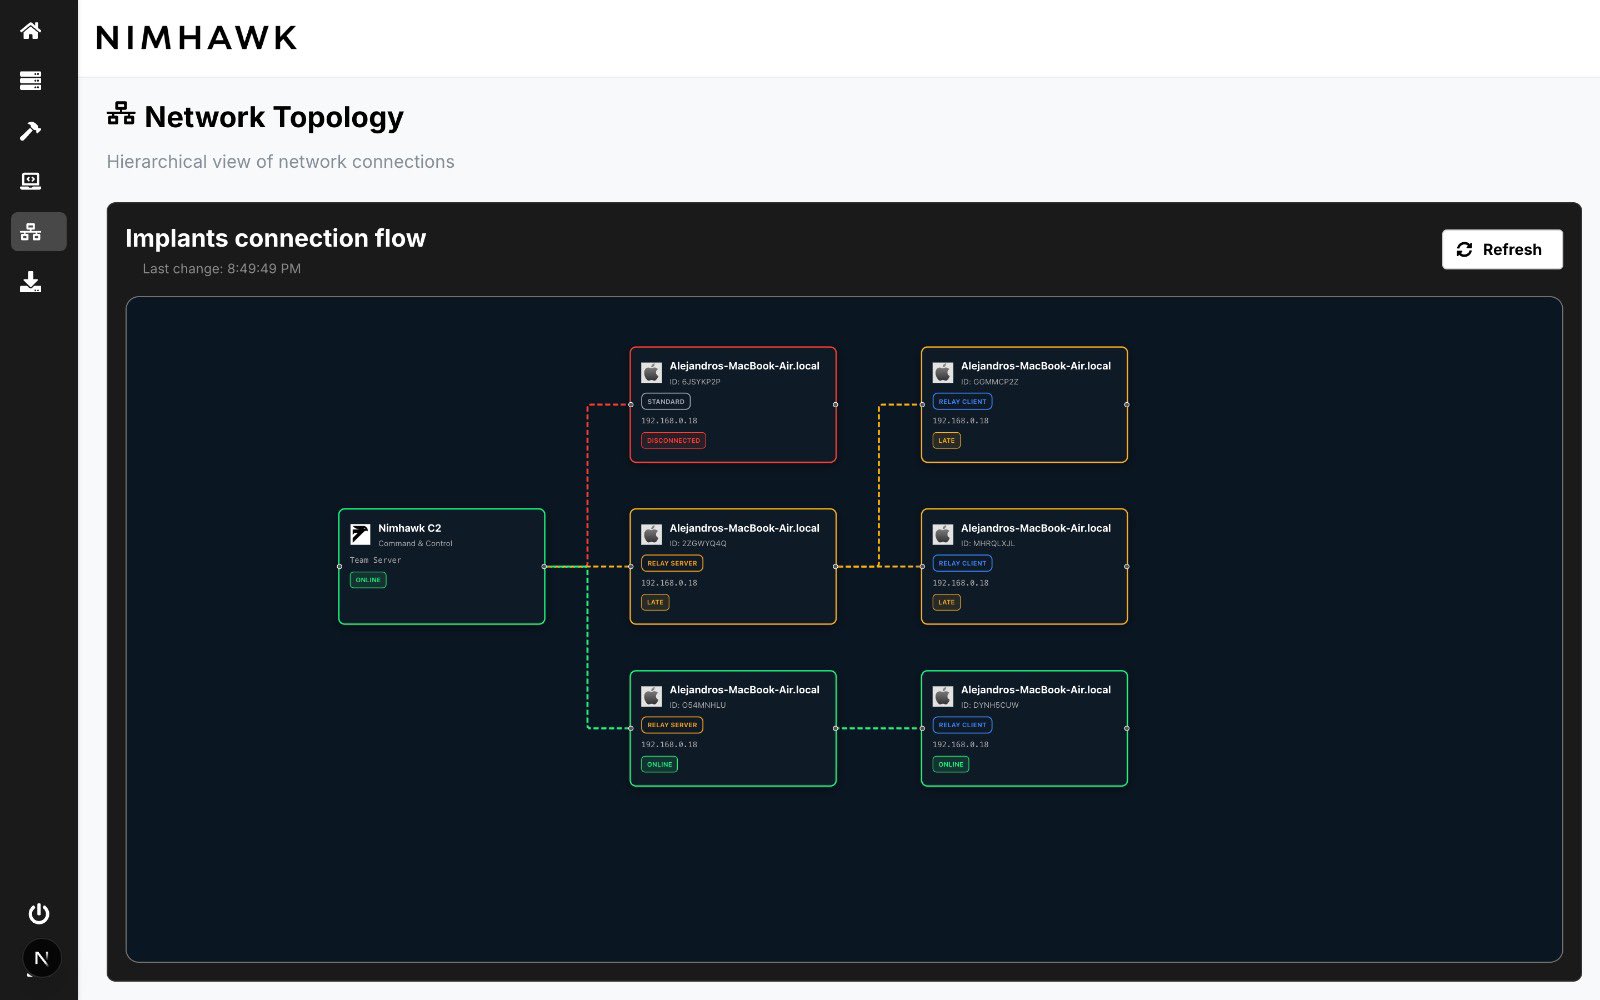Click Apple icon on node DYNH5CUW
The width and height of the screenshot is (1600, 1000).
943,696
